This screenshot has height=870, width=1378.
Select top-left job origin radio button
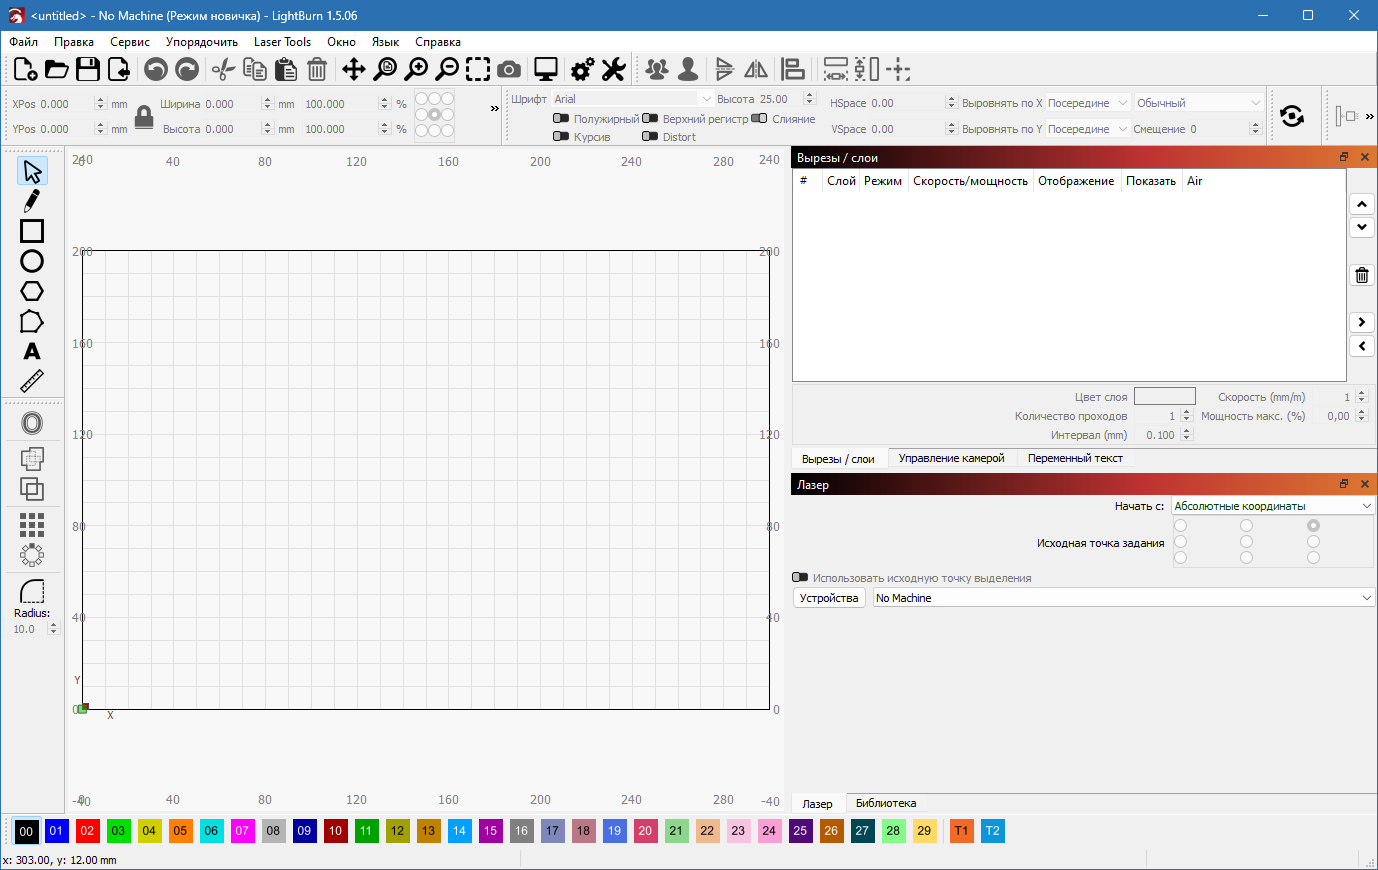pos(1180,525)
